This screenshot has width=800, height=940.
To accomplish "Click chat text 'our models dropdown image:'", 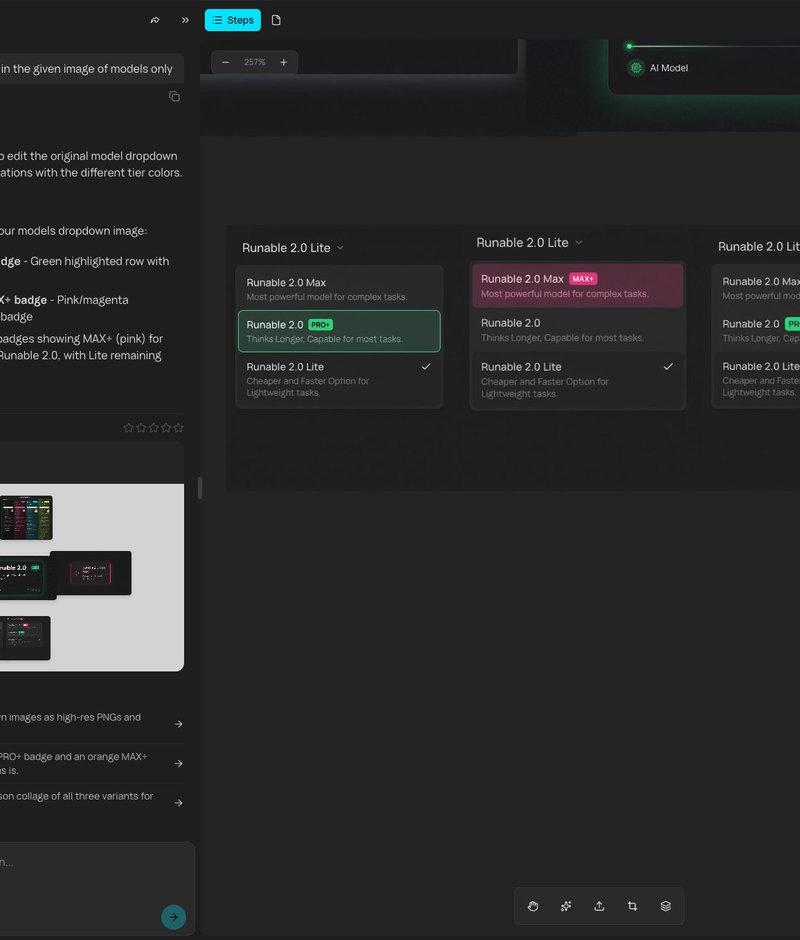I will click(x=73, y=230).
